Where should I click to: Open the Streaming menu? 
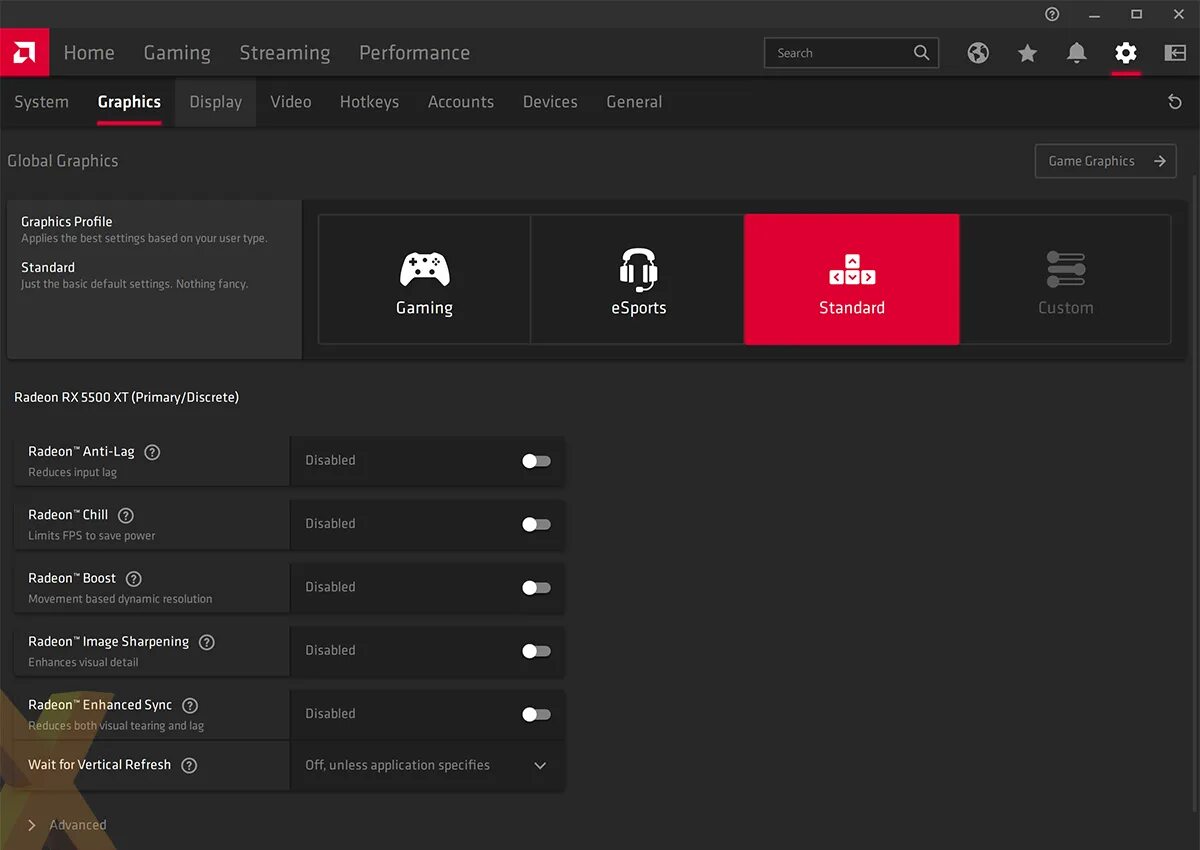coord(285,53)
